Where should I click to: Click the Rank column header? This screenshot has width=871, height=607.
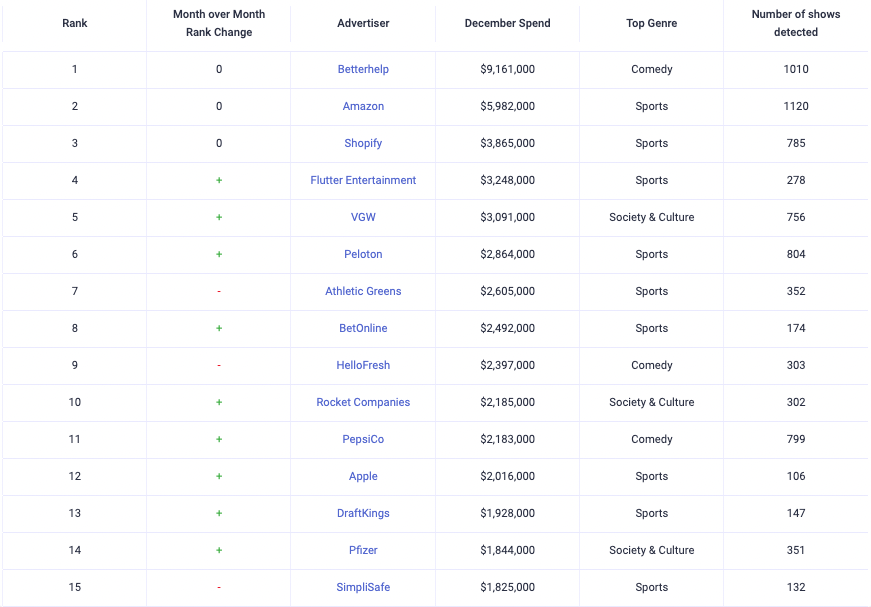pos(74,23)
